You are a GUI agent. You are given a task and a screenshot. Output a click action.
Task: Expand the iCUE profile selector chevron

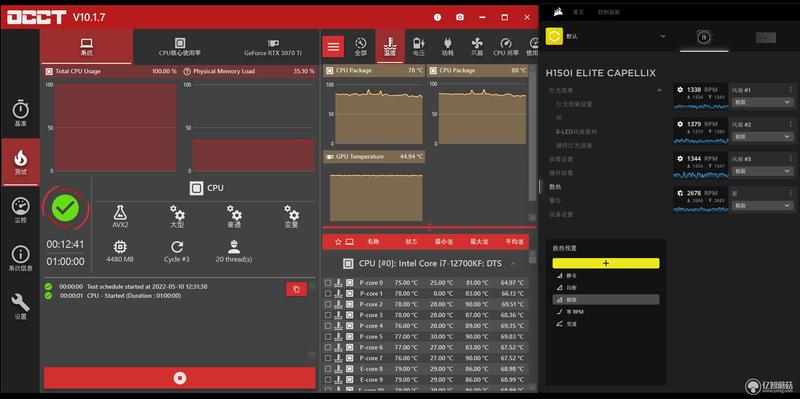point(663,36)
